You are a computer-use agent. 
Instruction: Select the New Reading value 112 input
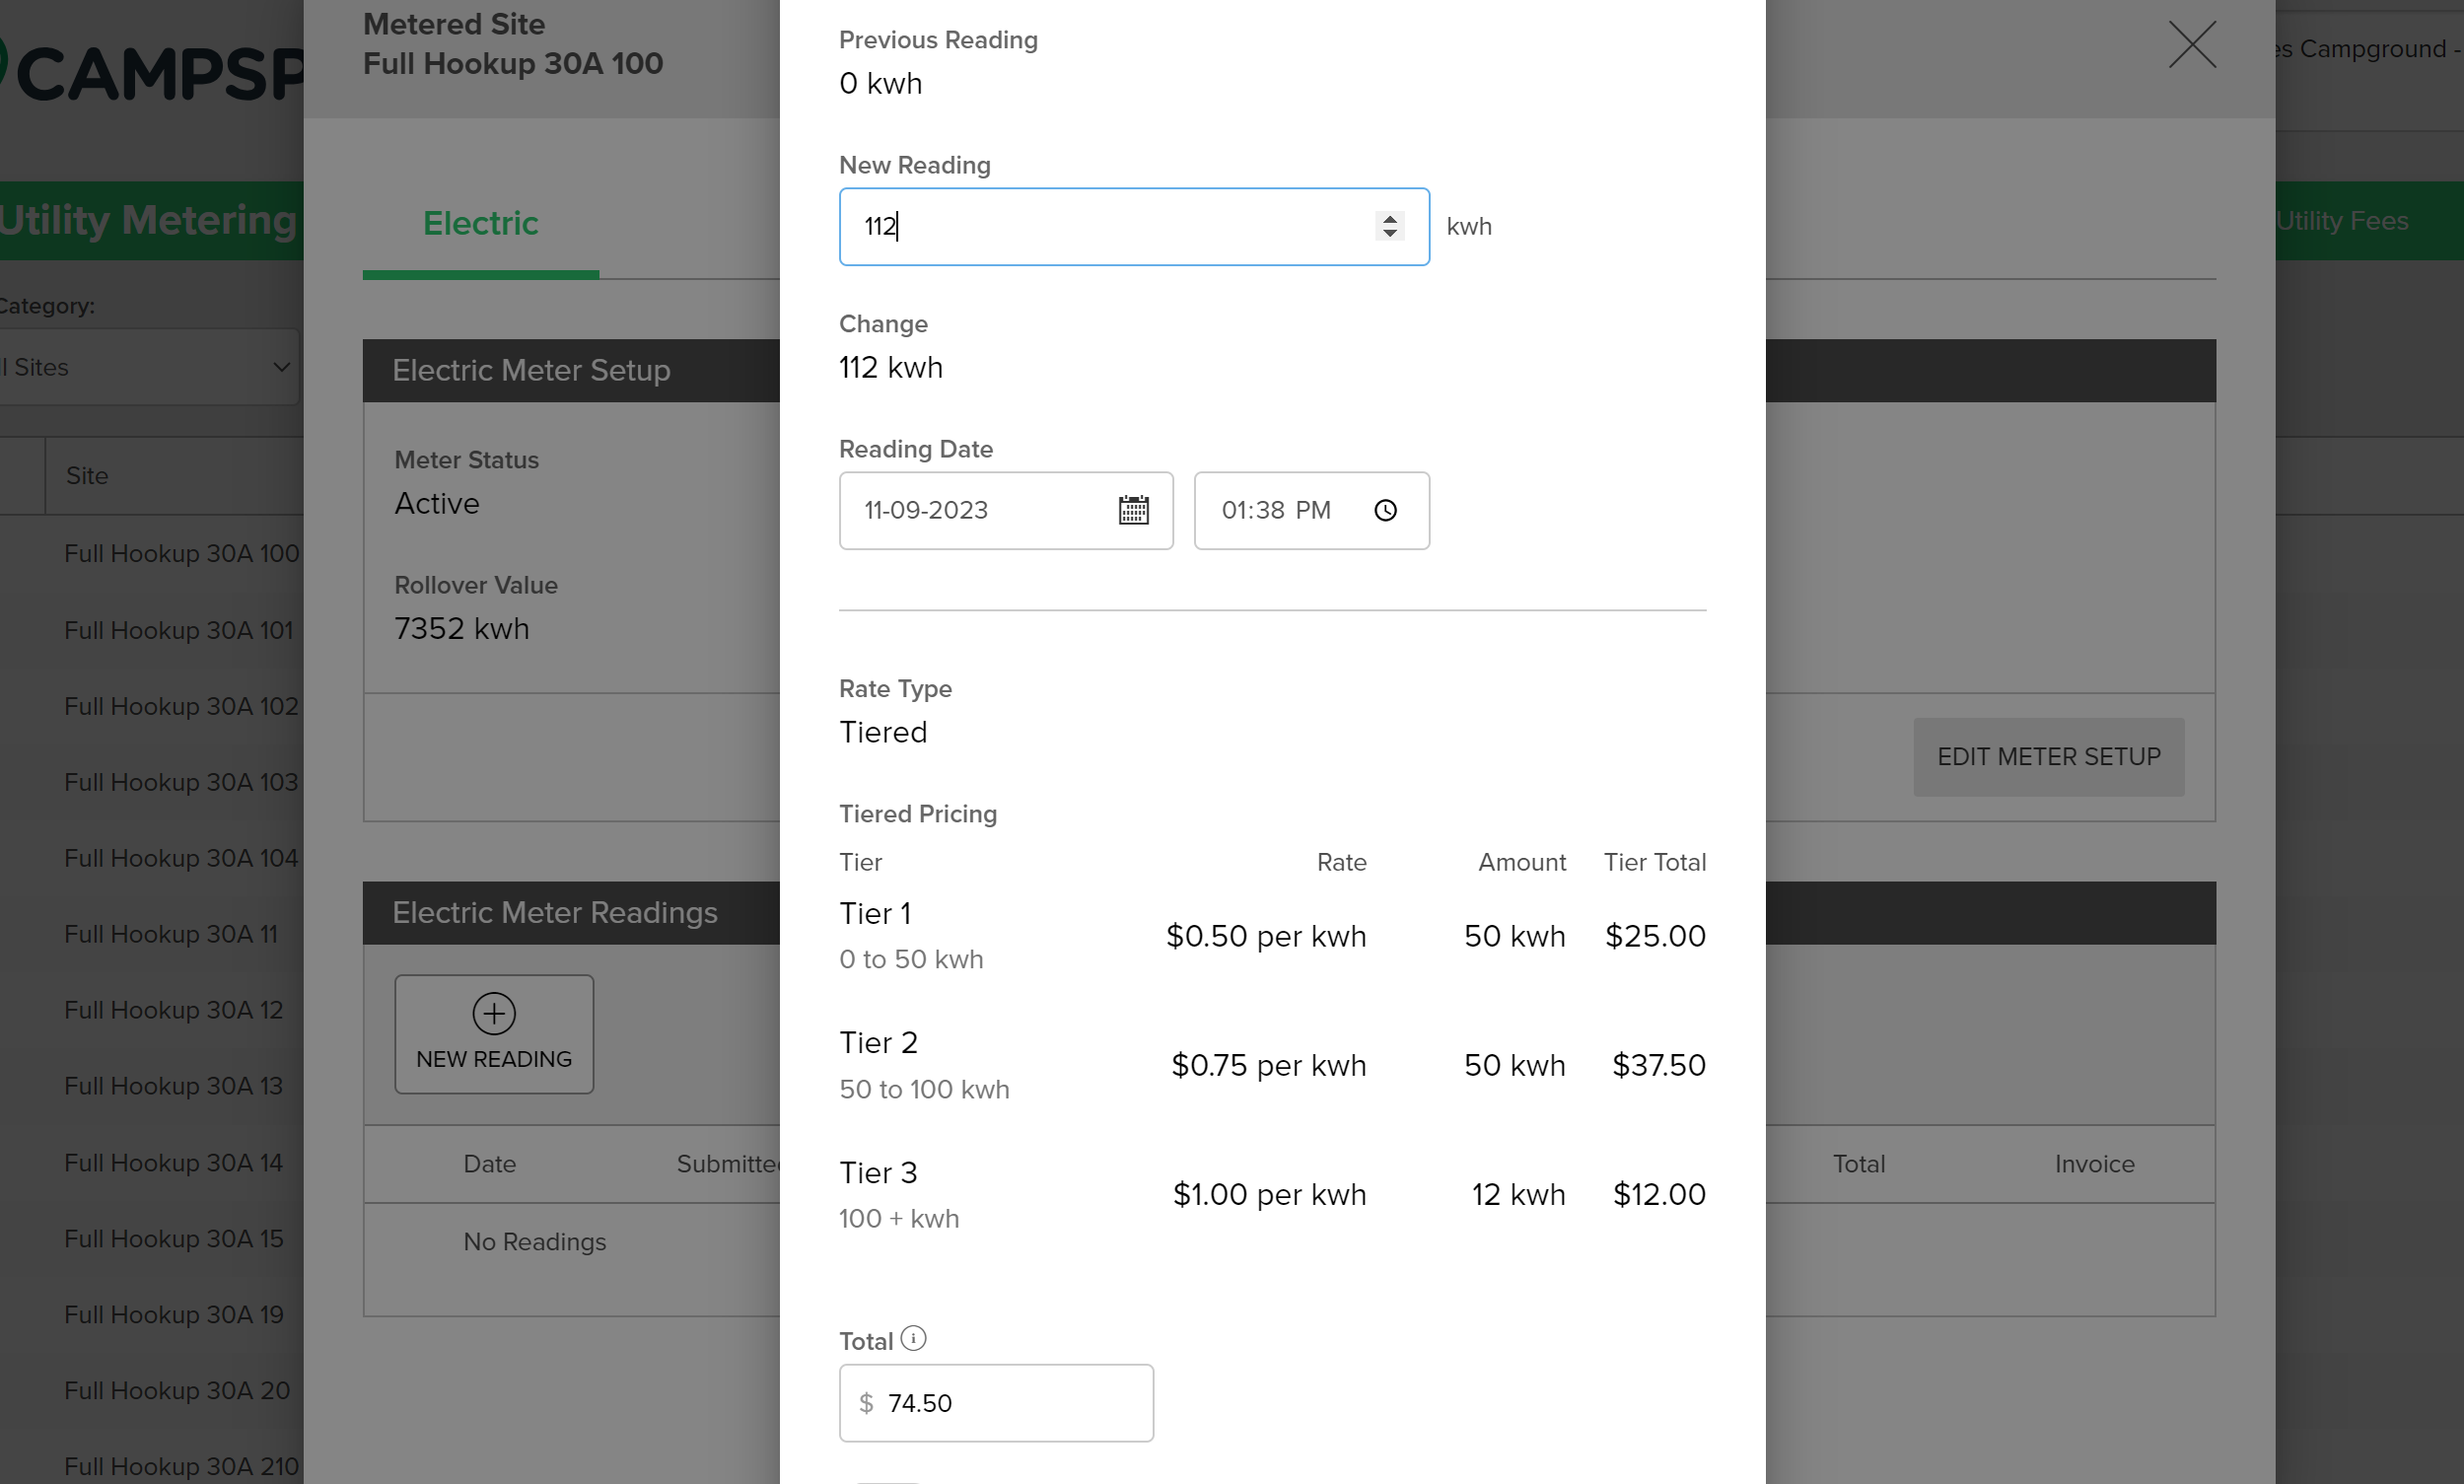[x=1100, y=226]
